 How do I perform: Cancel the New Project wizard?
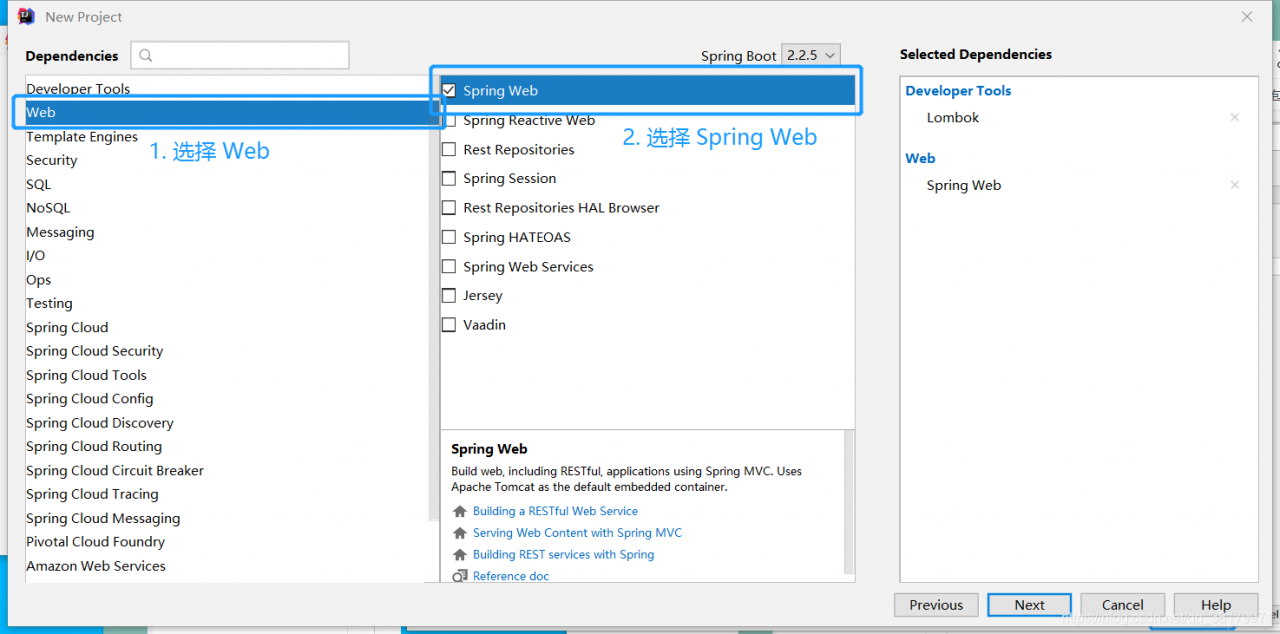(1123, 605)
